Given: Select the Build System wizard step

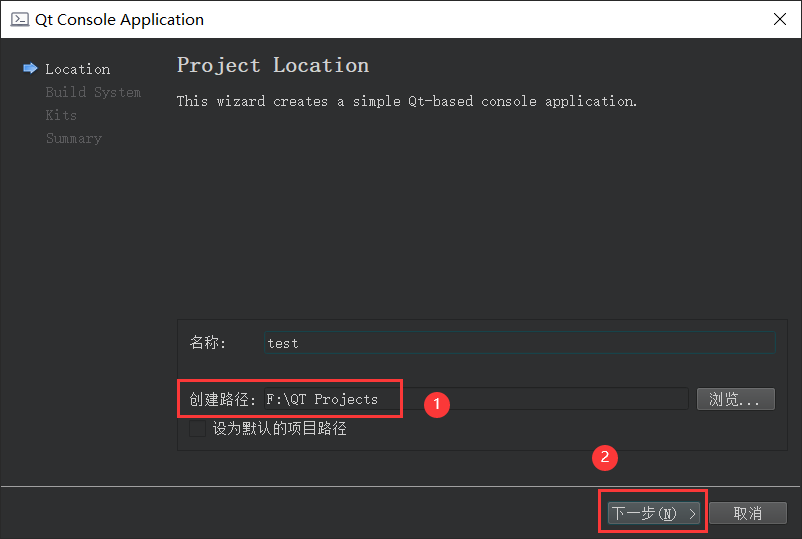Looking at the screenshot, I should pos(93,92).
